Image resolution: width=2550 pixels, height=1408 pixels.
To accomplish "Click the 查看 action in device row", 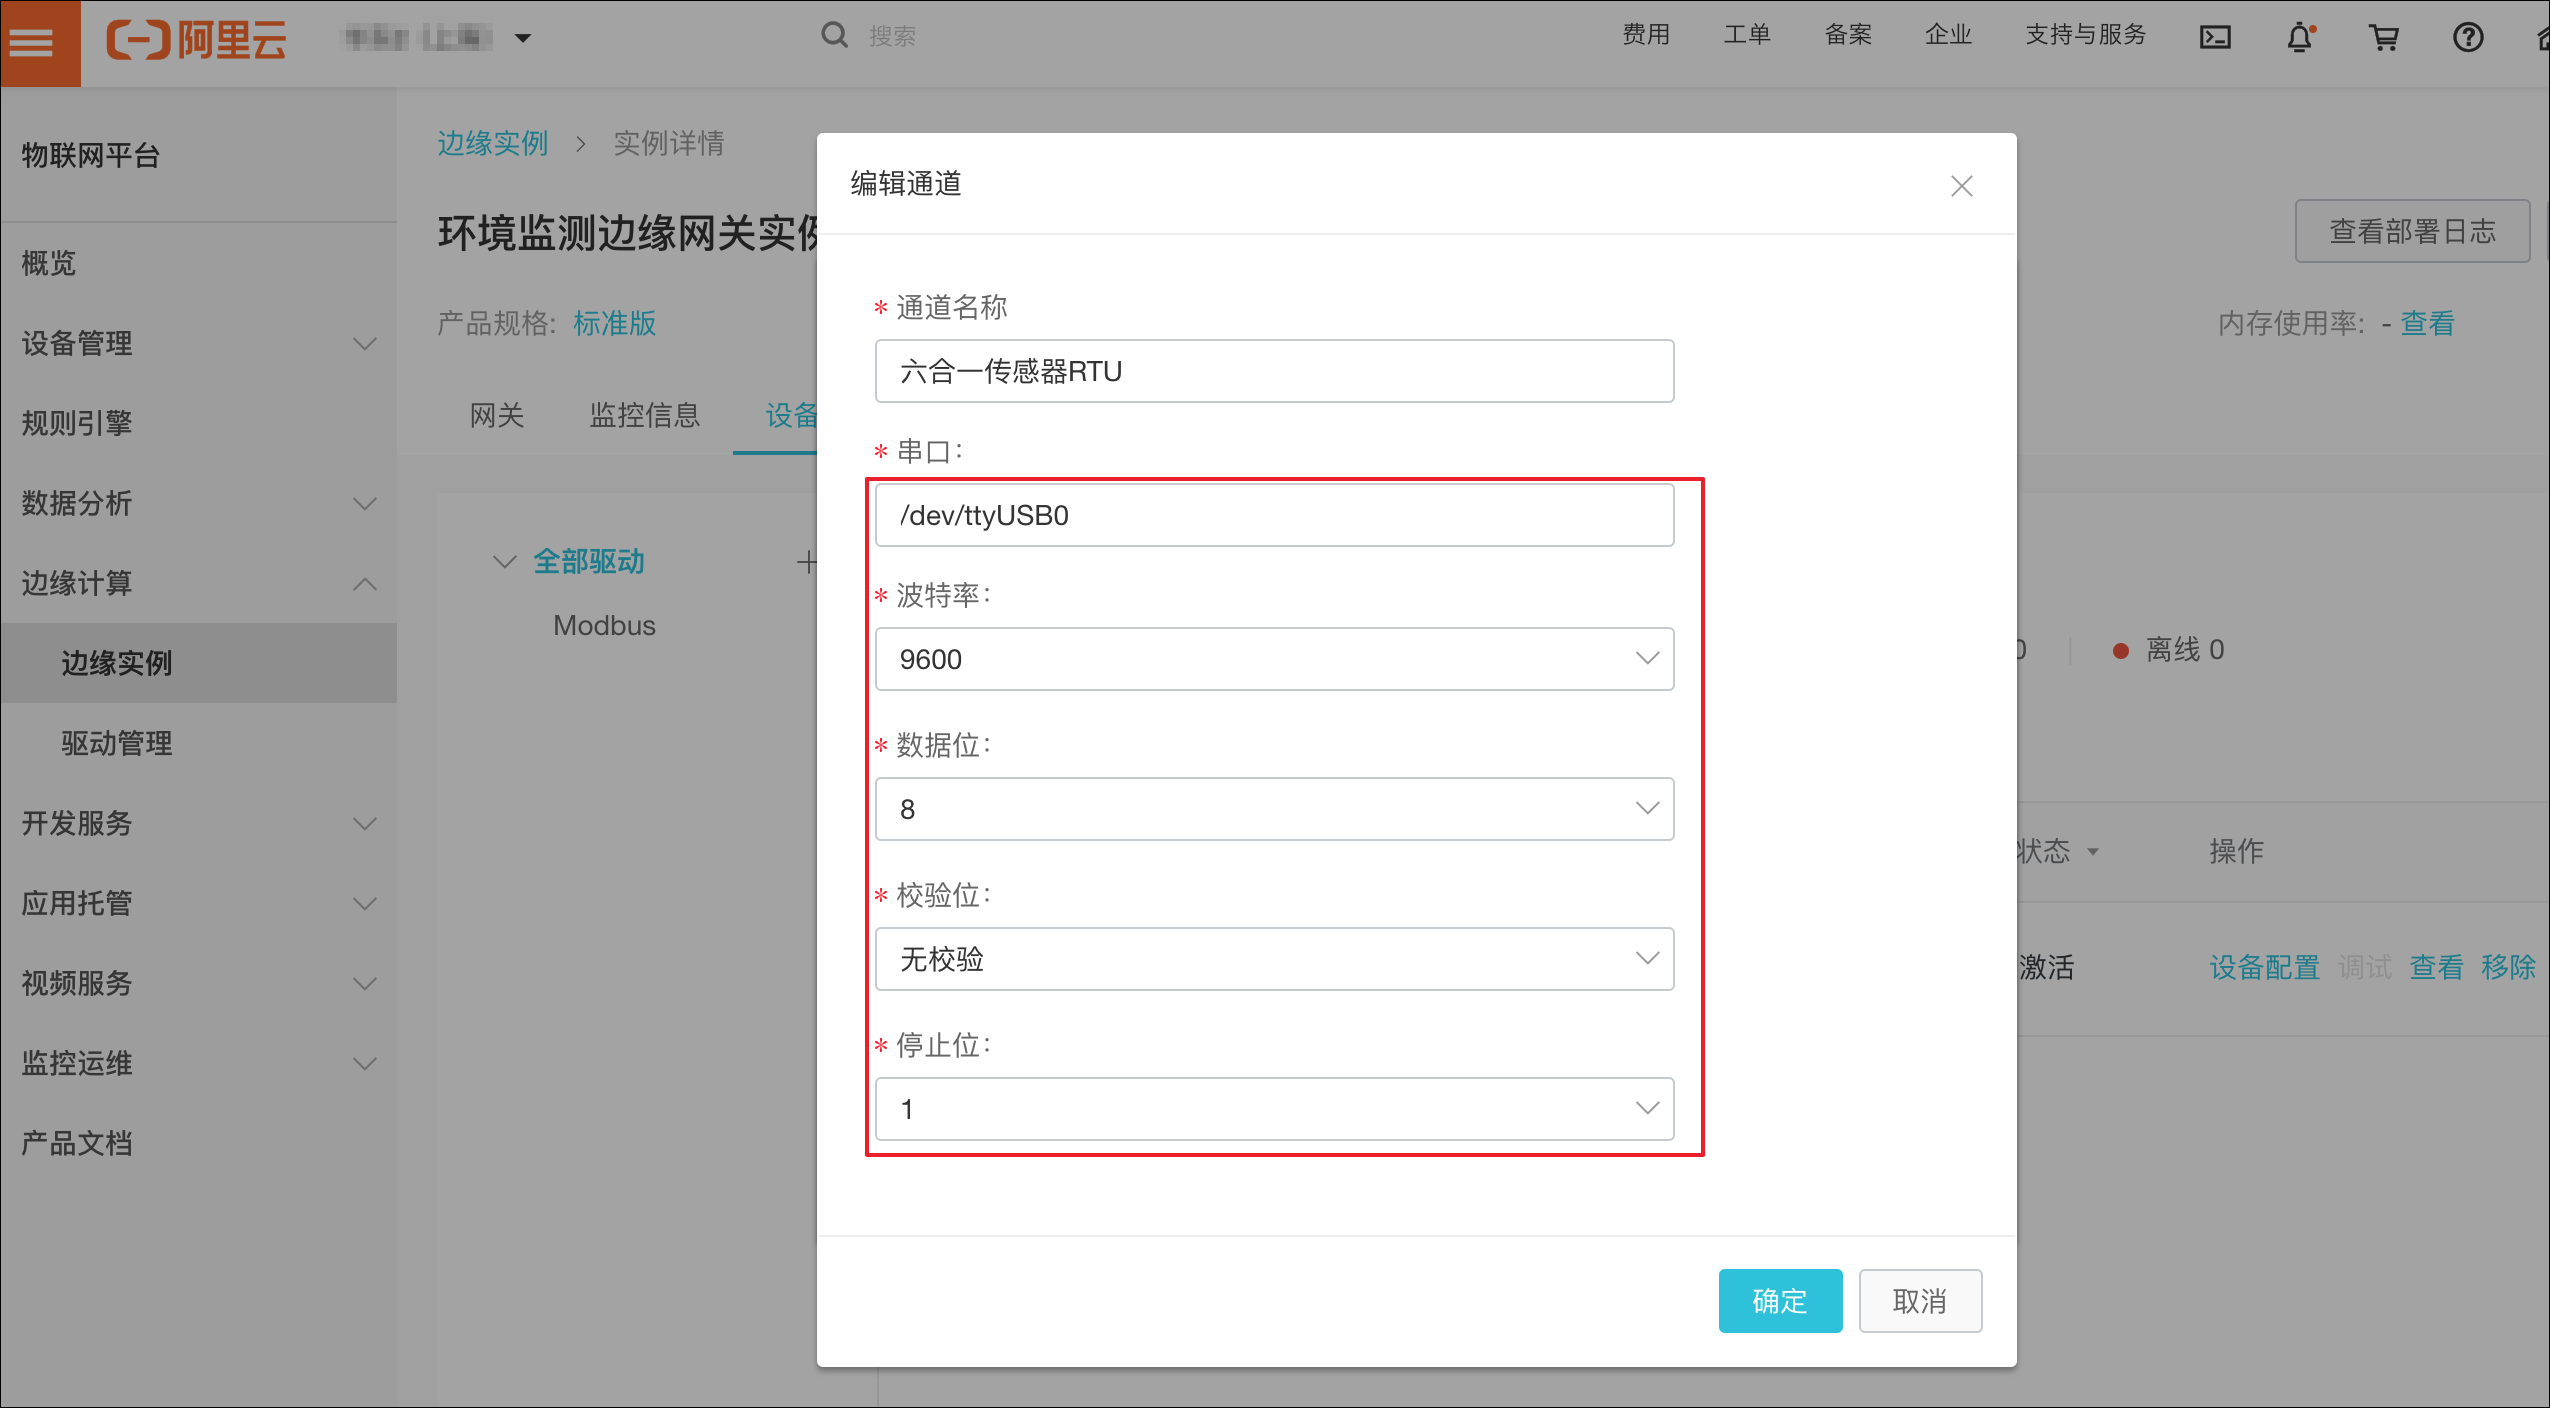I will (2436, 967).
